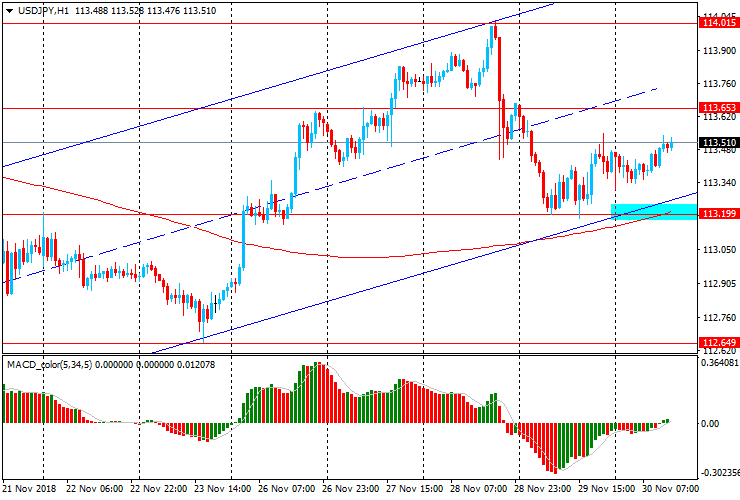This screenshot has height=500, width=740.
Task: Select the red 113.653 price label
Action: point(717,107)
